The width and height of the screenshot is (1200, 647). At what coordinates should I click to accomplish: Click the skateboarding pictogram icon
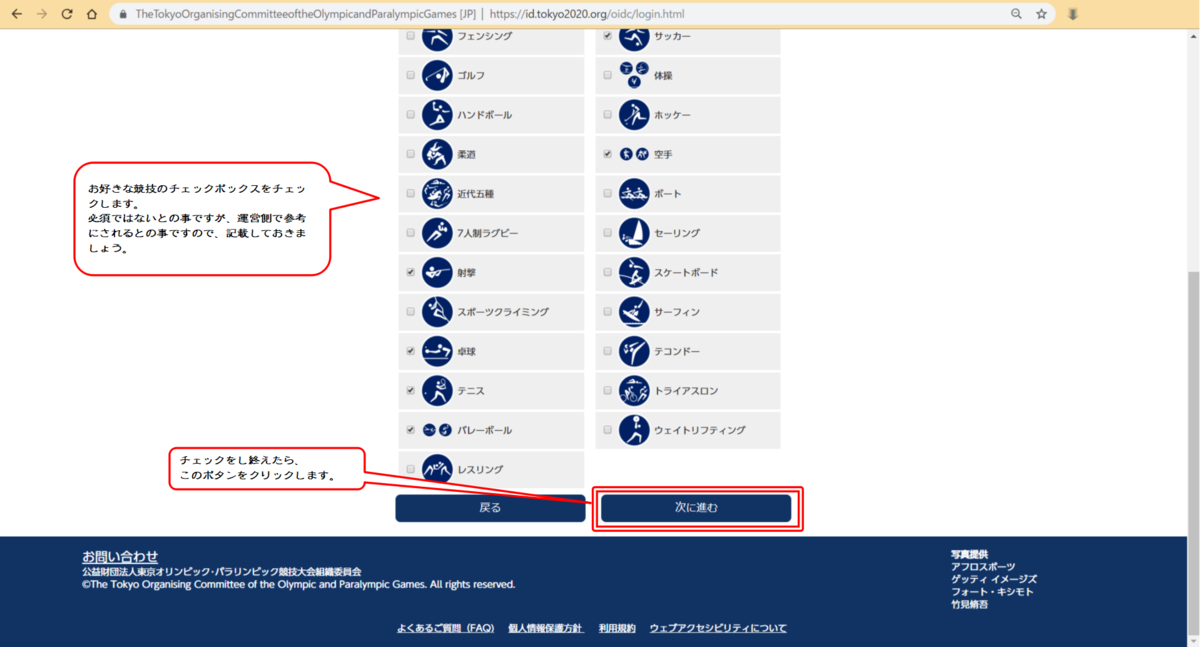(634, 273)
